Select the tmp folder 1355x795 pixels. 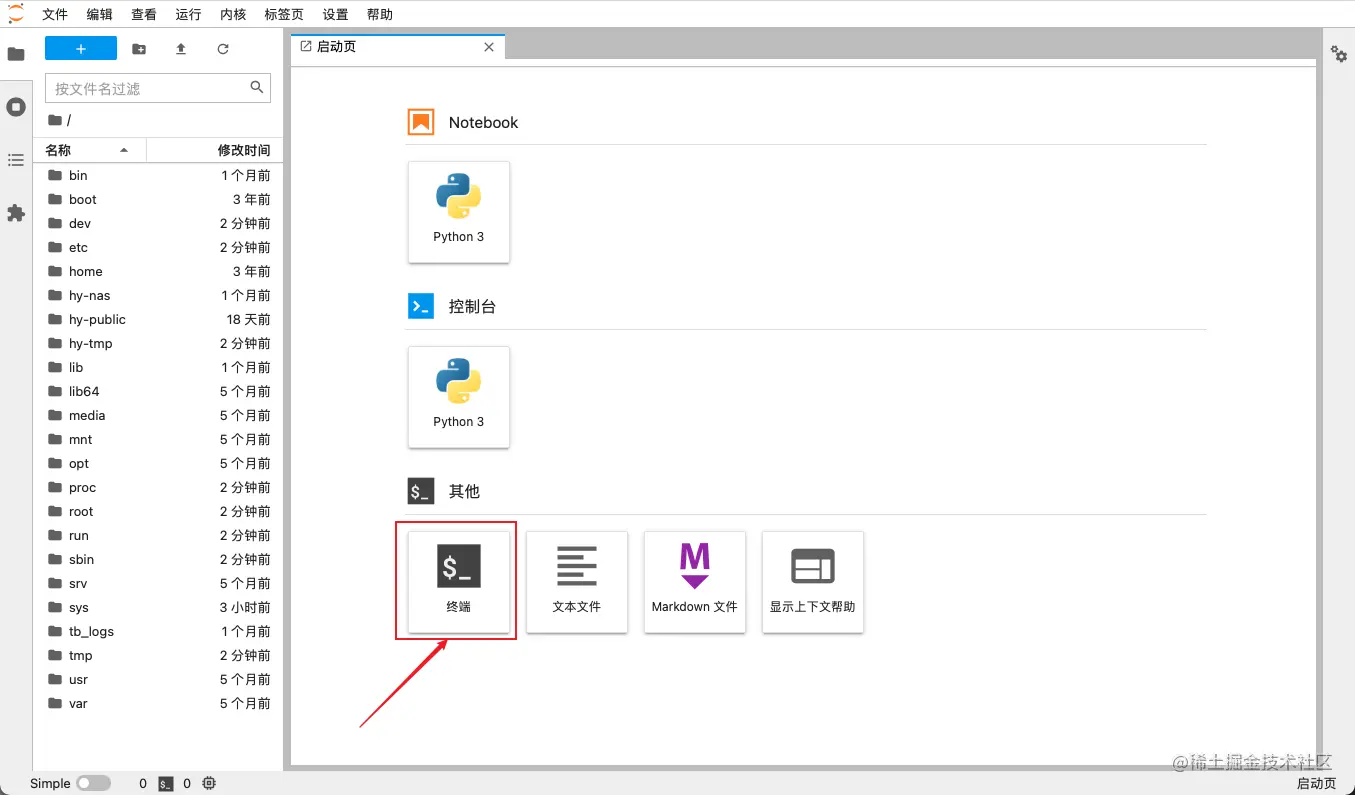[x=158, y=655]
